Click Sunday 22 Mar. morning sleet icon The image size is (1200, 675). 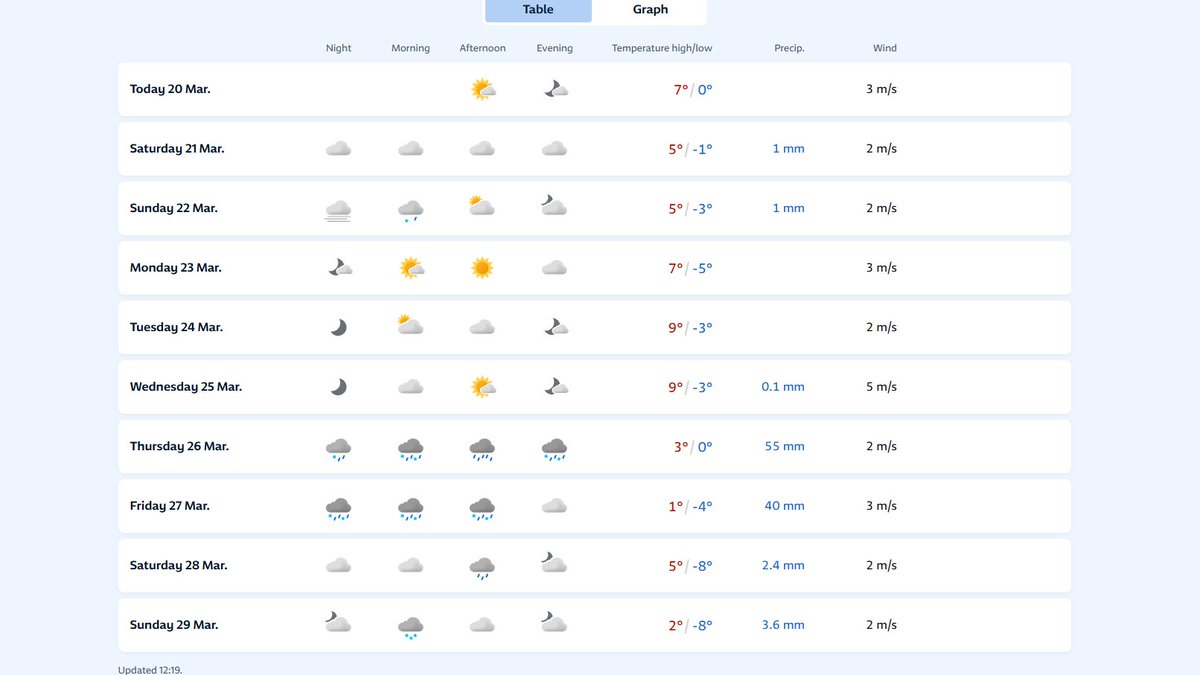click(411, 210)
